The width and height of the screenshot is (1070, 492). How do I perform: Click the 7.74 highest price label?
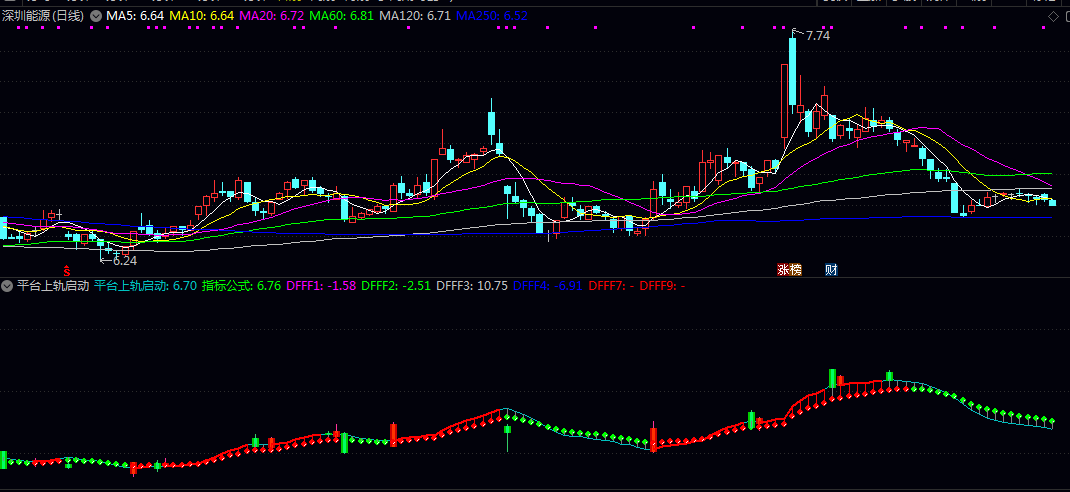(x=817, y=36)
